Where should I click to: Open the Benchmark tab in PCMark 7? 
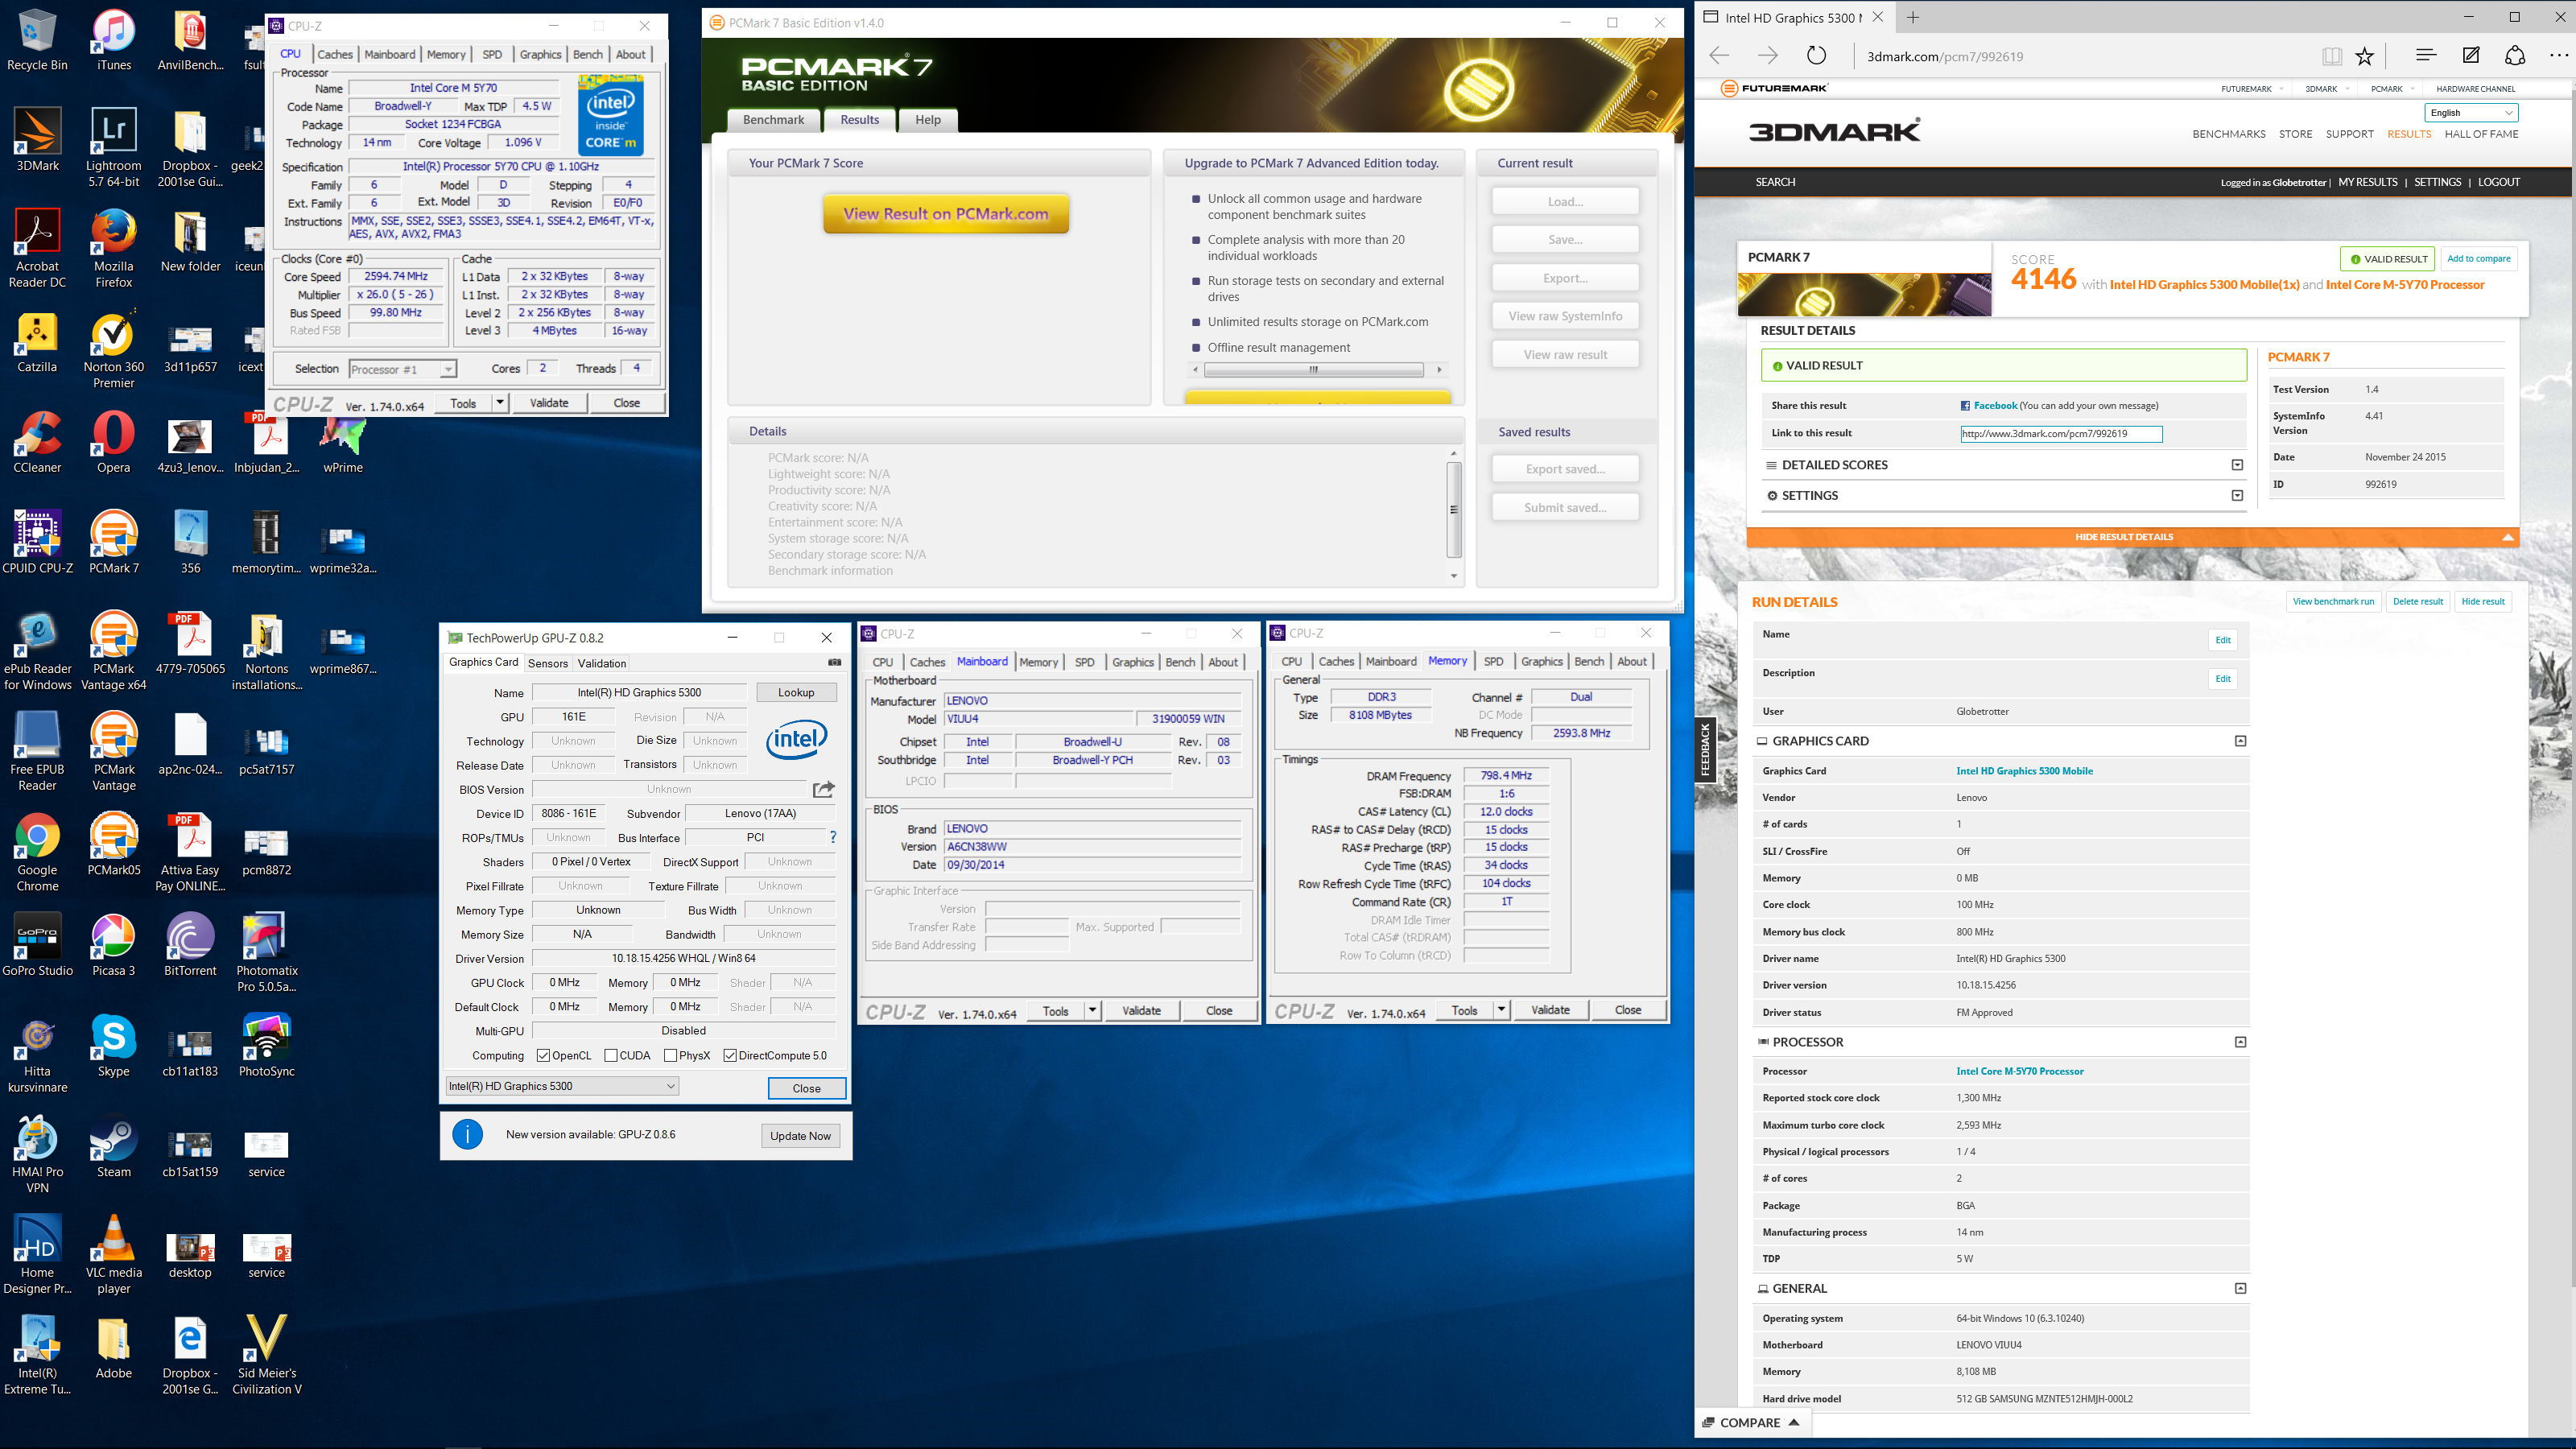(x=773, y=120)
